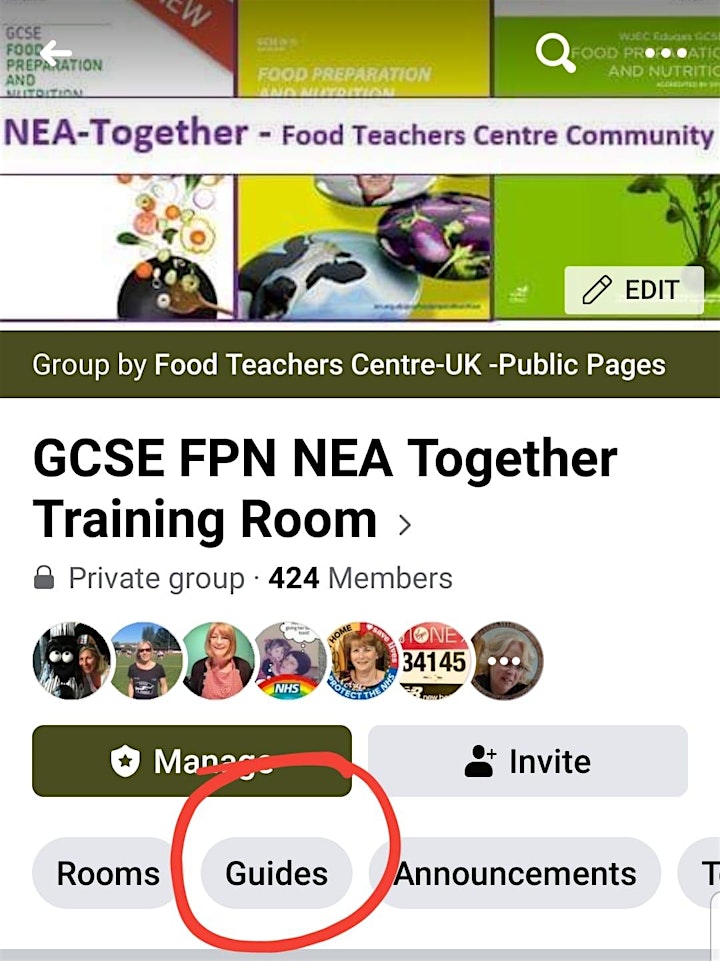Select the Announcements tab
The image size is (720, 961).
click(515, 873)
